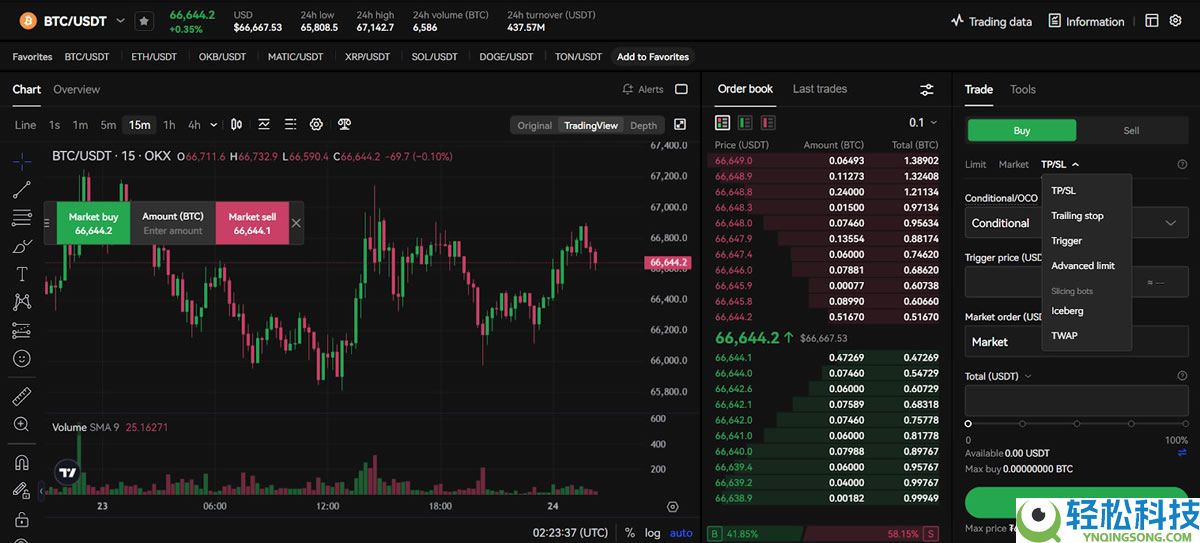Toggle the log scale option

(x=652, y=533)
